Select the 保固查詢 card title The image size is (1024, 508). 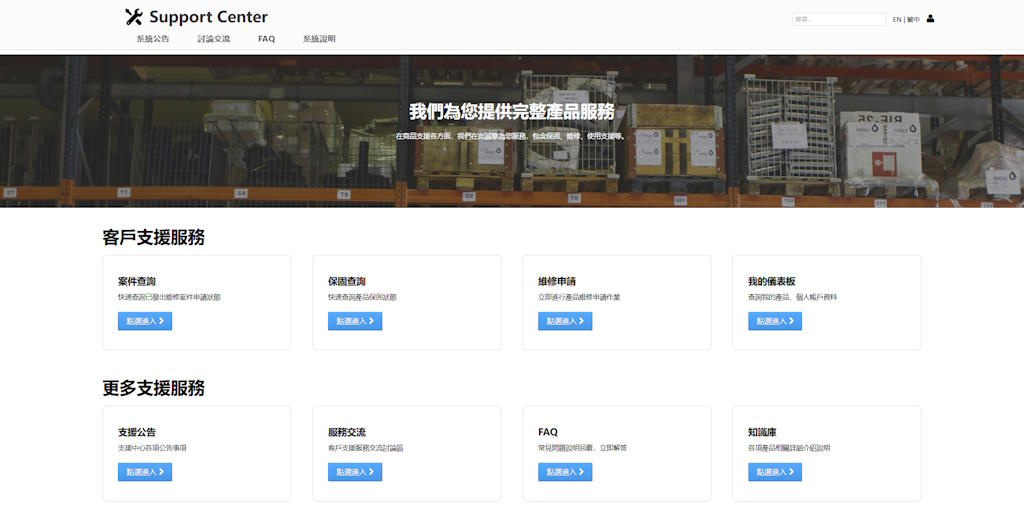tap(347, 282)
